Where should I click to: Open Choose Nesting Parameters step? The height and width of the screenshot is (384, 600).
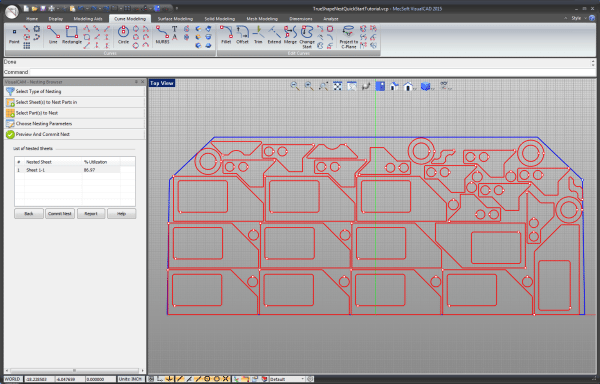[75, 124]
